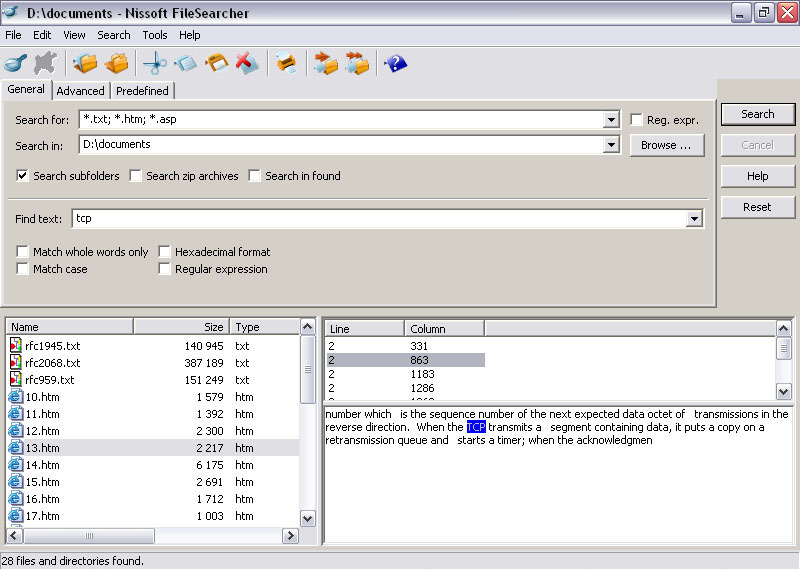The width and height of the screenshot is (800, 570).
Task: Select match row with Column 1183
Action: (405, 374)
